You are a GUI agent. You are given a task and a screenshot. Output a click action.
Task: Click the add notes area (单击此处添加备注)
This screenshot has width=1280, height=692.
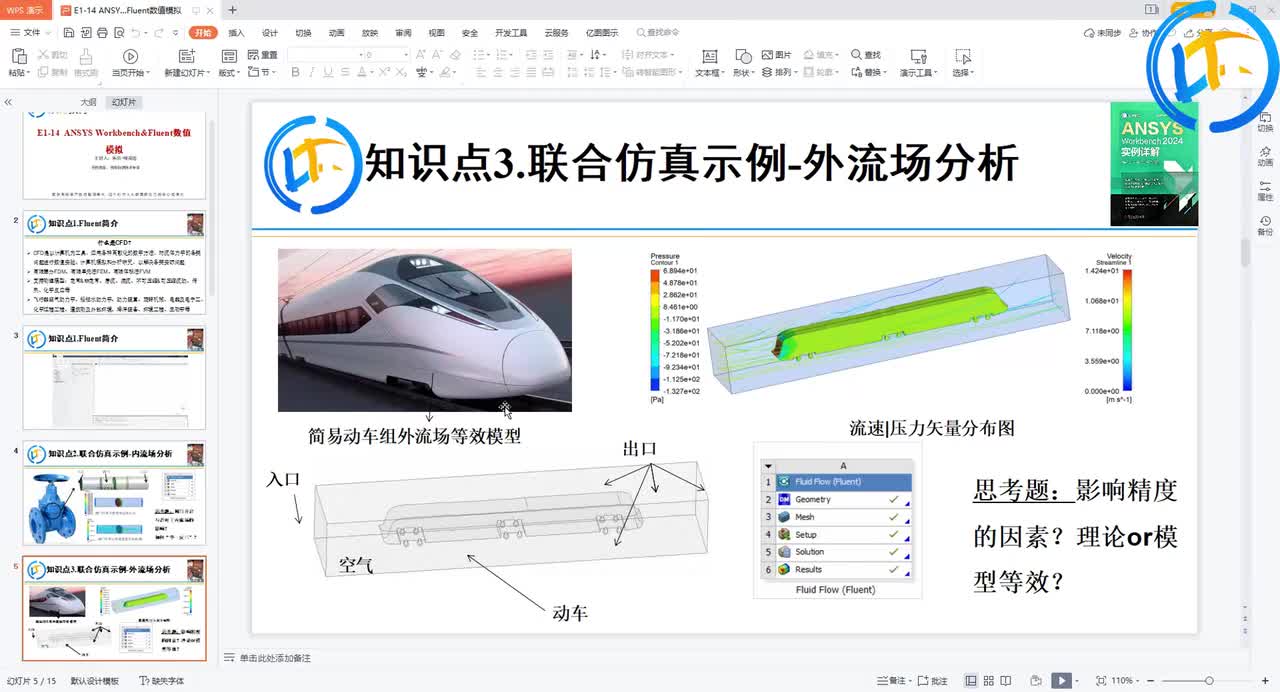(x=268, y=658)
